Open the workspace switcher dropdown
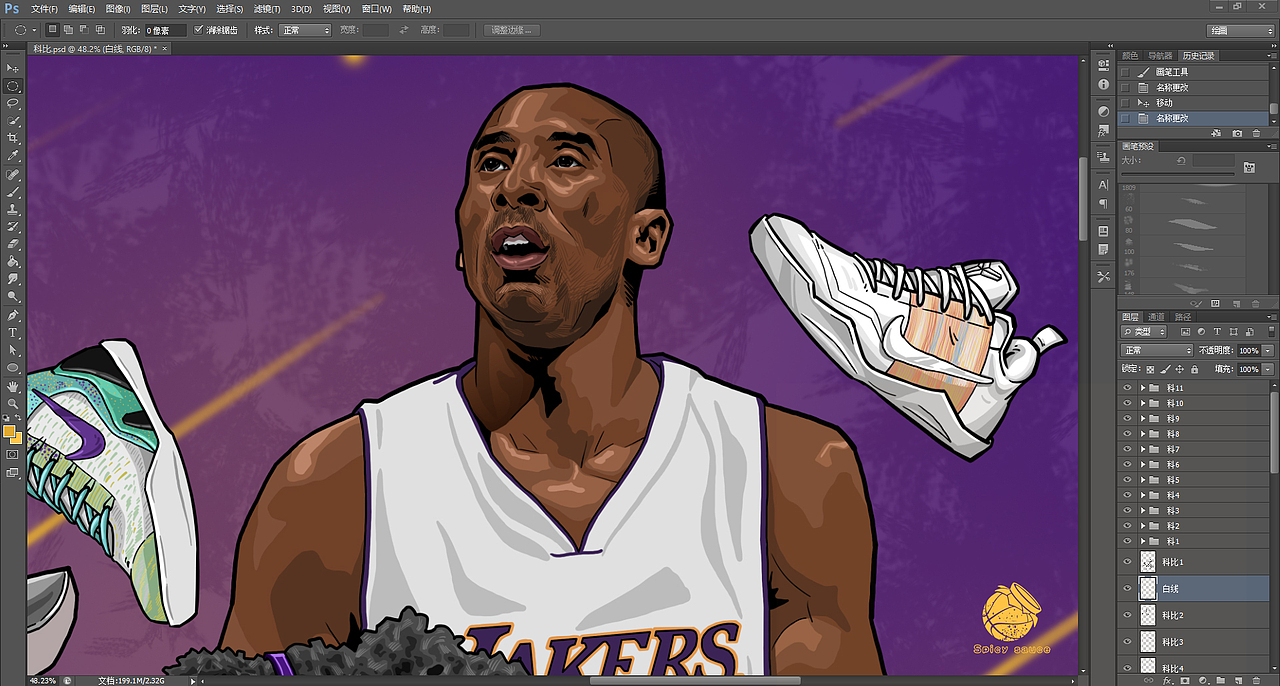Screen dimensions: 1280x686 point(1241,30)
